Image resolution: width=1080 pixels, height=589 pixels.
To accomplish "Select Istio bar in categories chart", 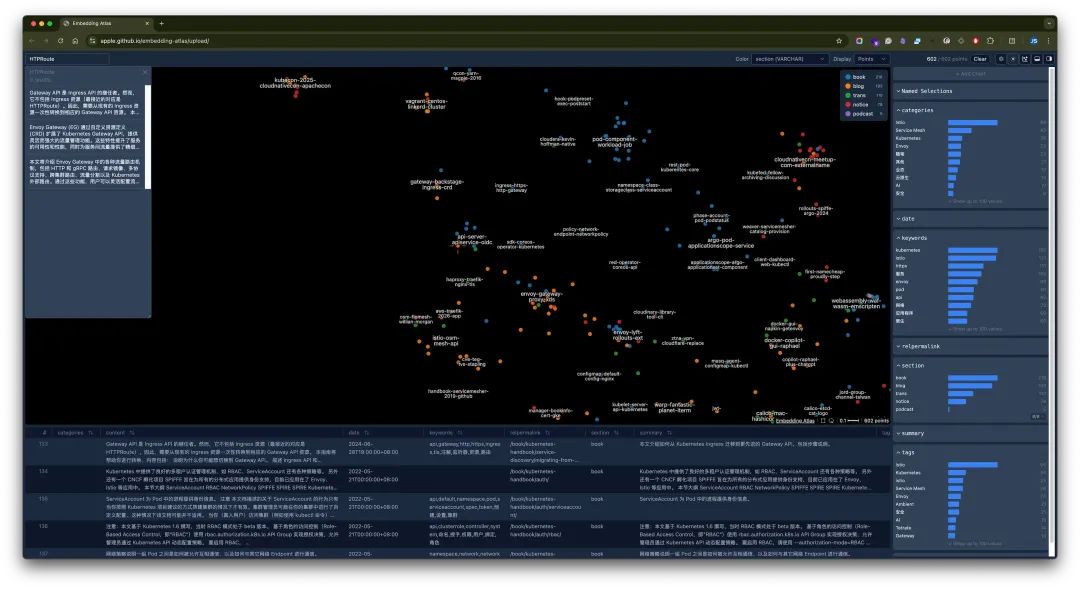I will 972,123.
